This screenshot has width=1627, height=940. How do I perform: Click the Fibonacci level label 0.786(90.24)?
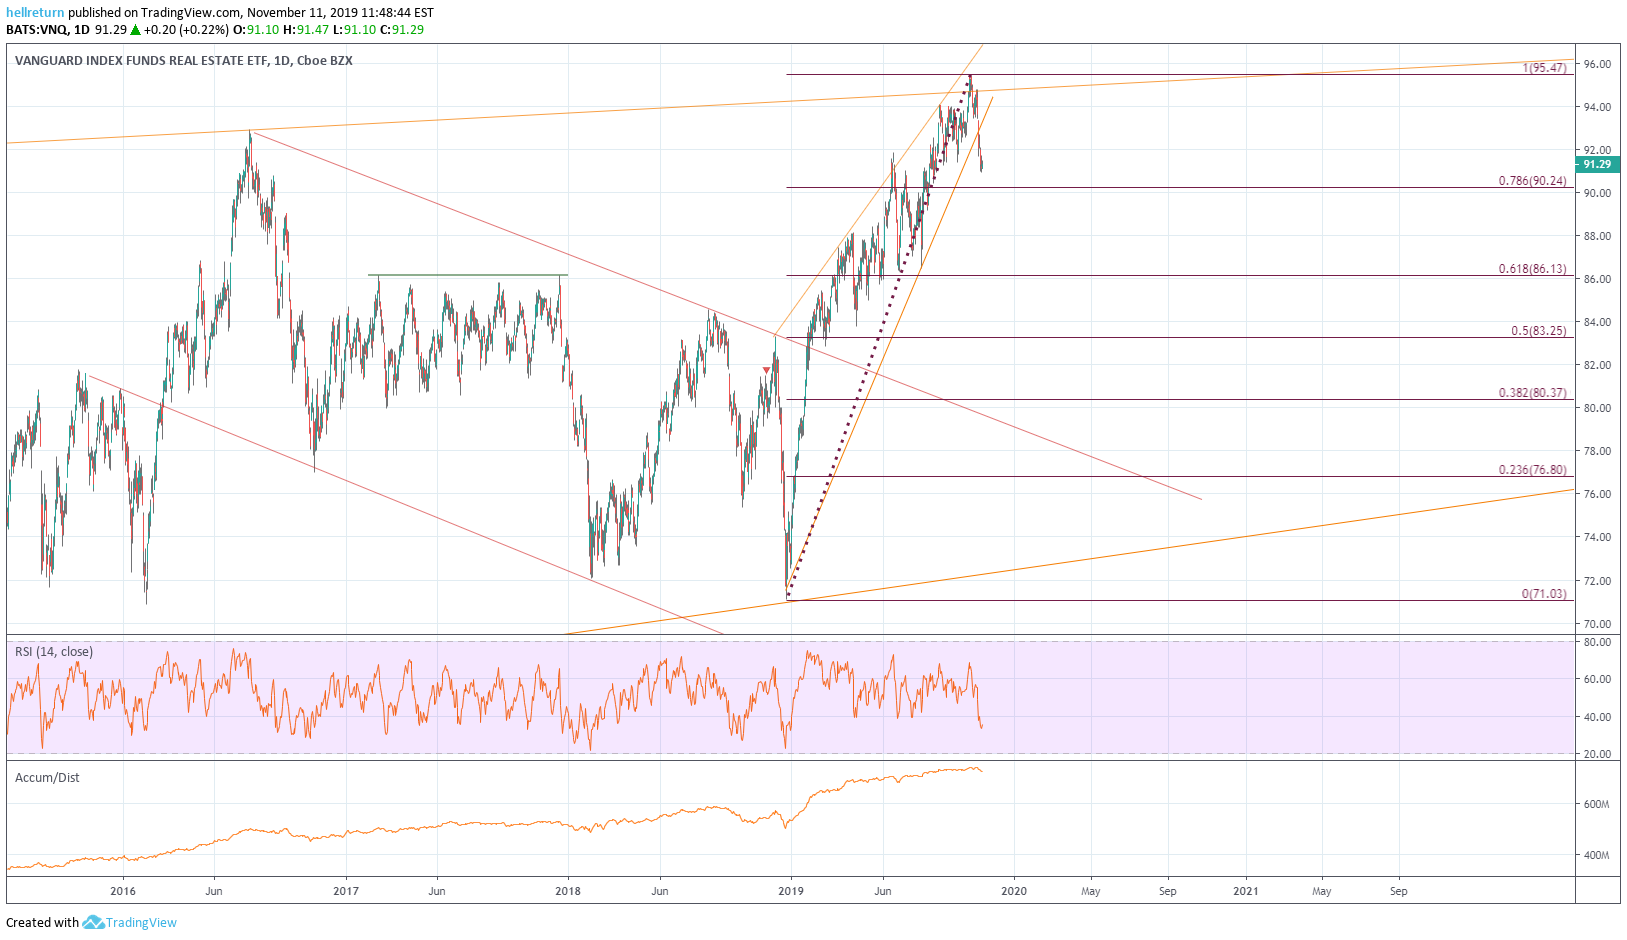click(1532, 181)
